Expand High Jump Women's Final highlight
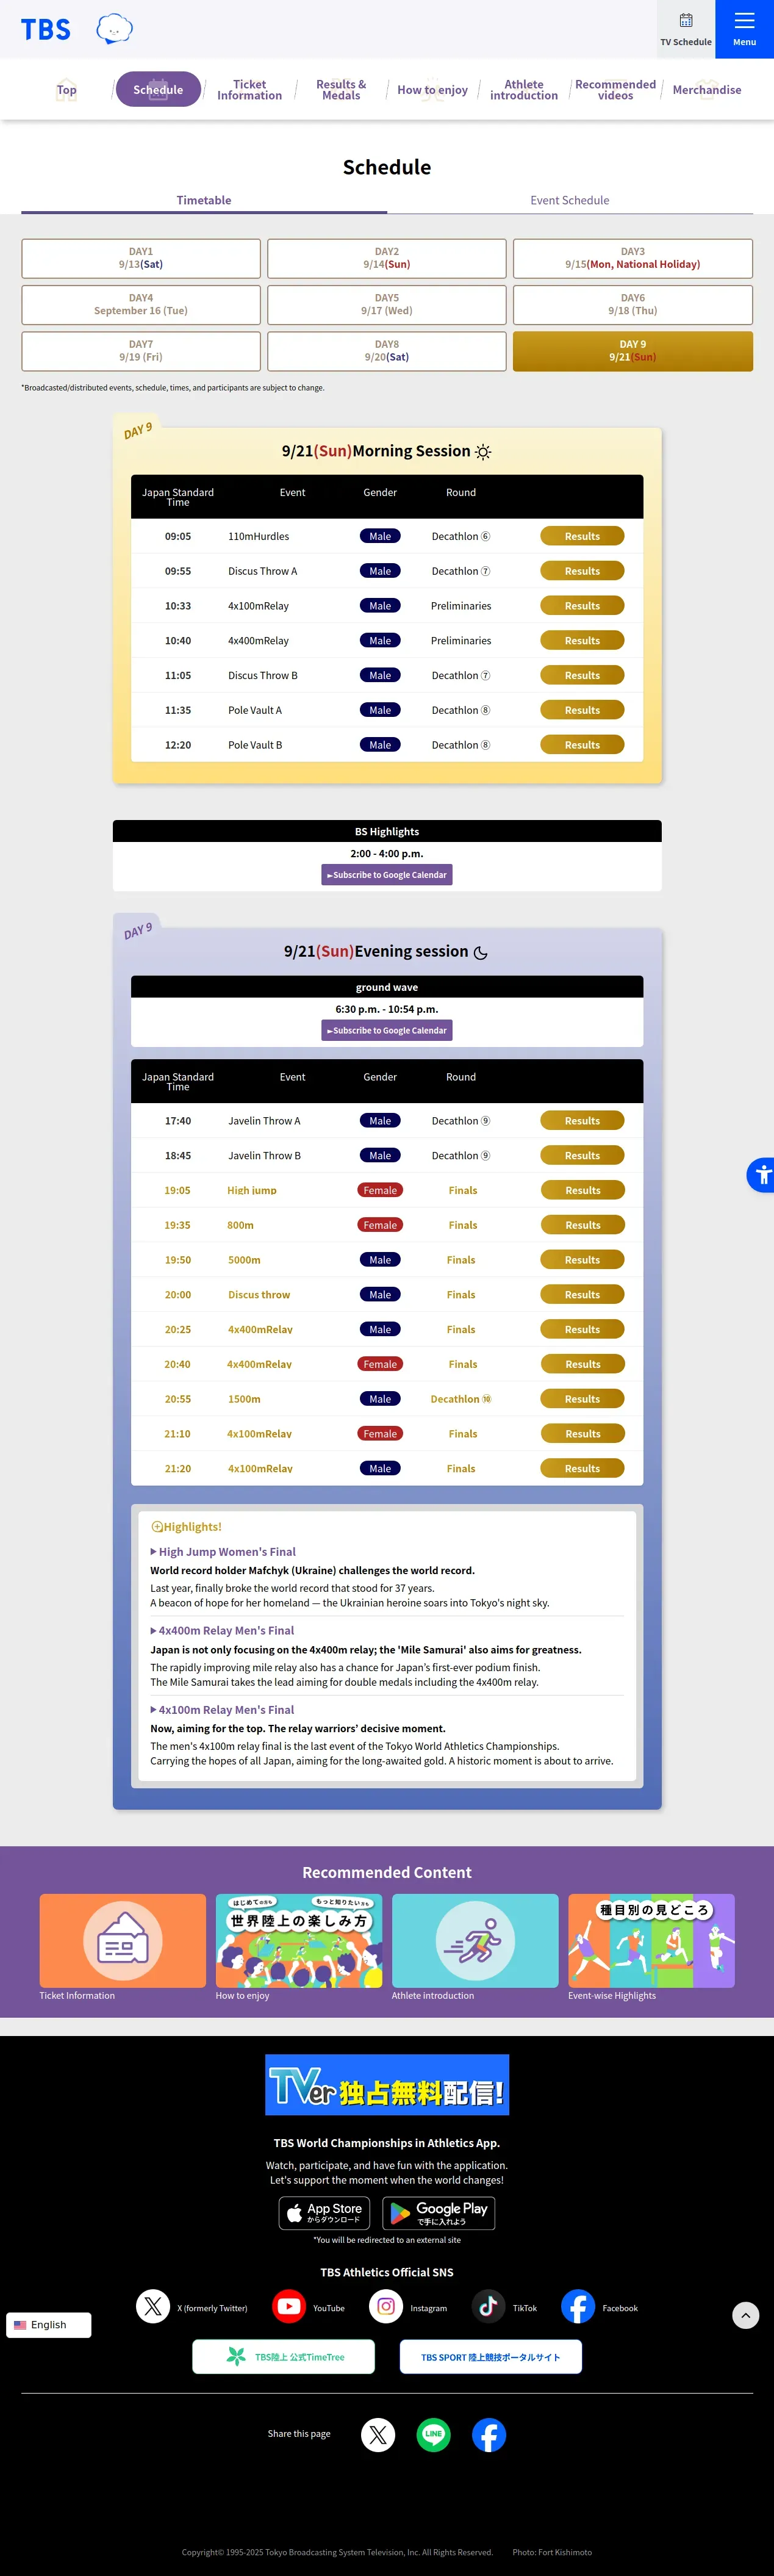Screen dimensions: 774x2576 [223, 1552]
